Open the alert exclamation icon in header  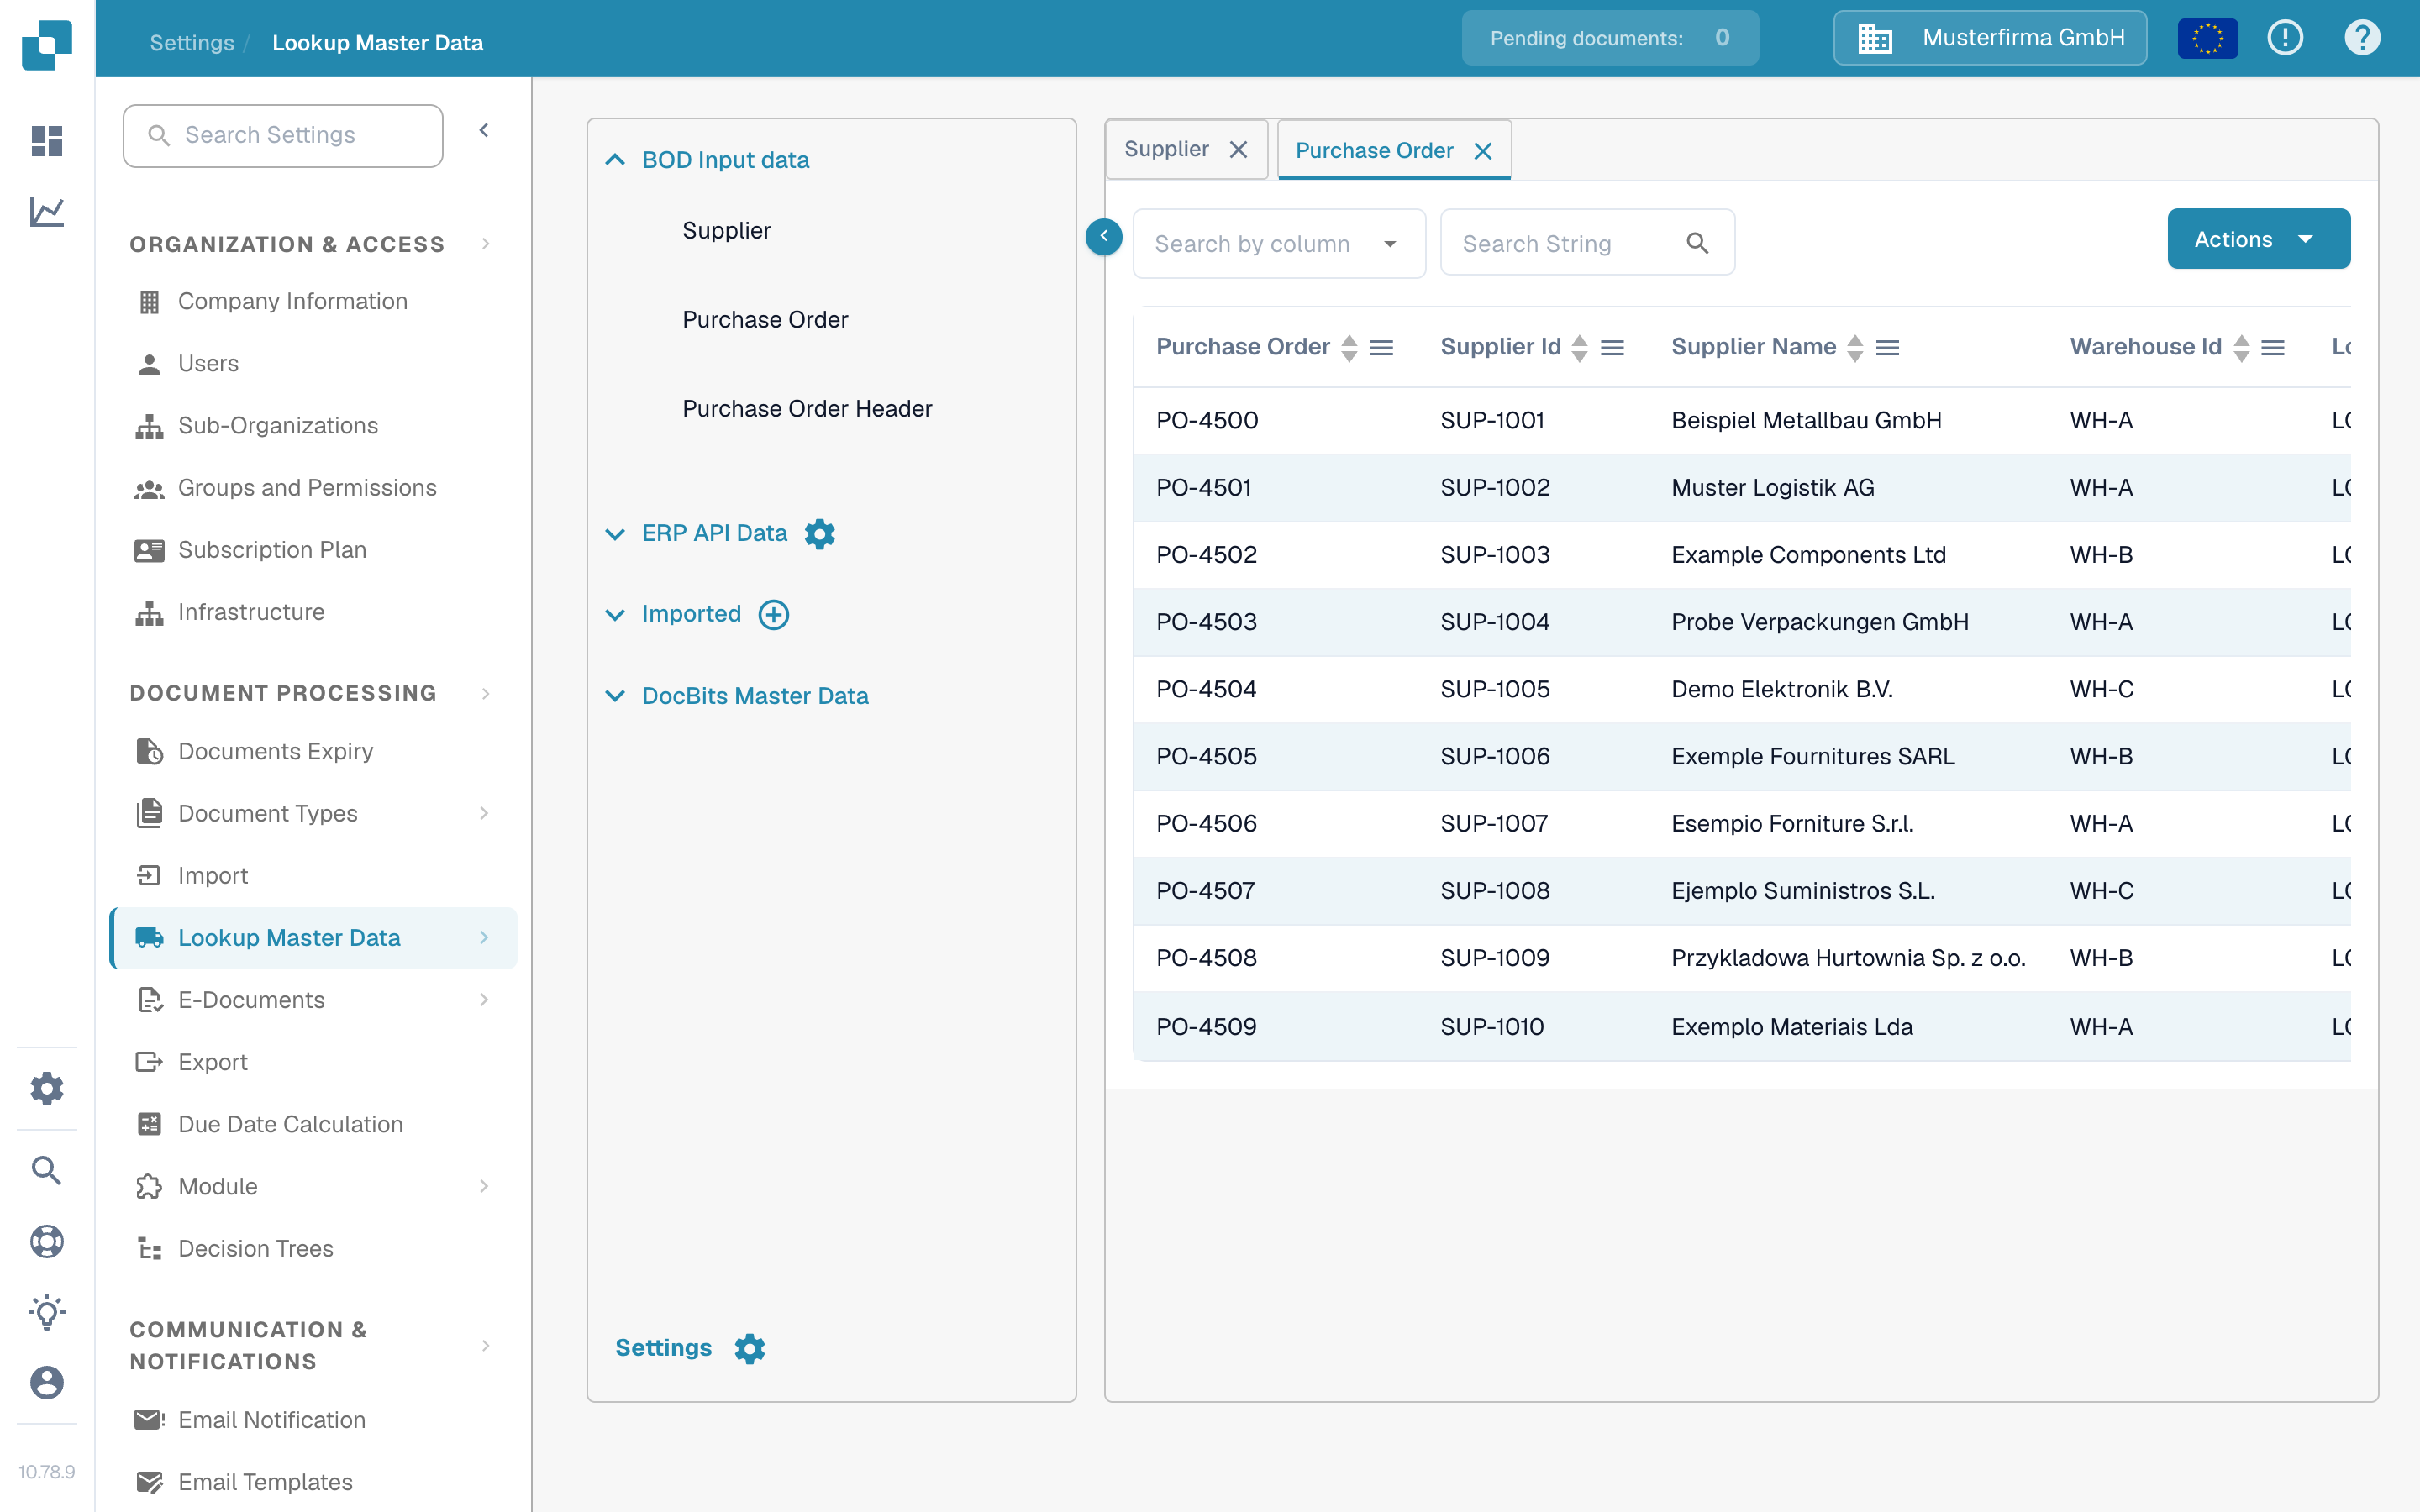(x=2285, y=38)
